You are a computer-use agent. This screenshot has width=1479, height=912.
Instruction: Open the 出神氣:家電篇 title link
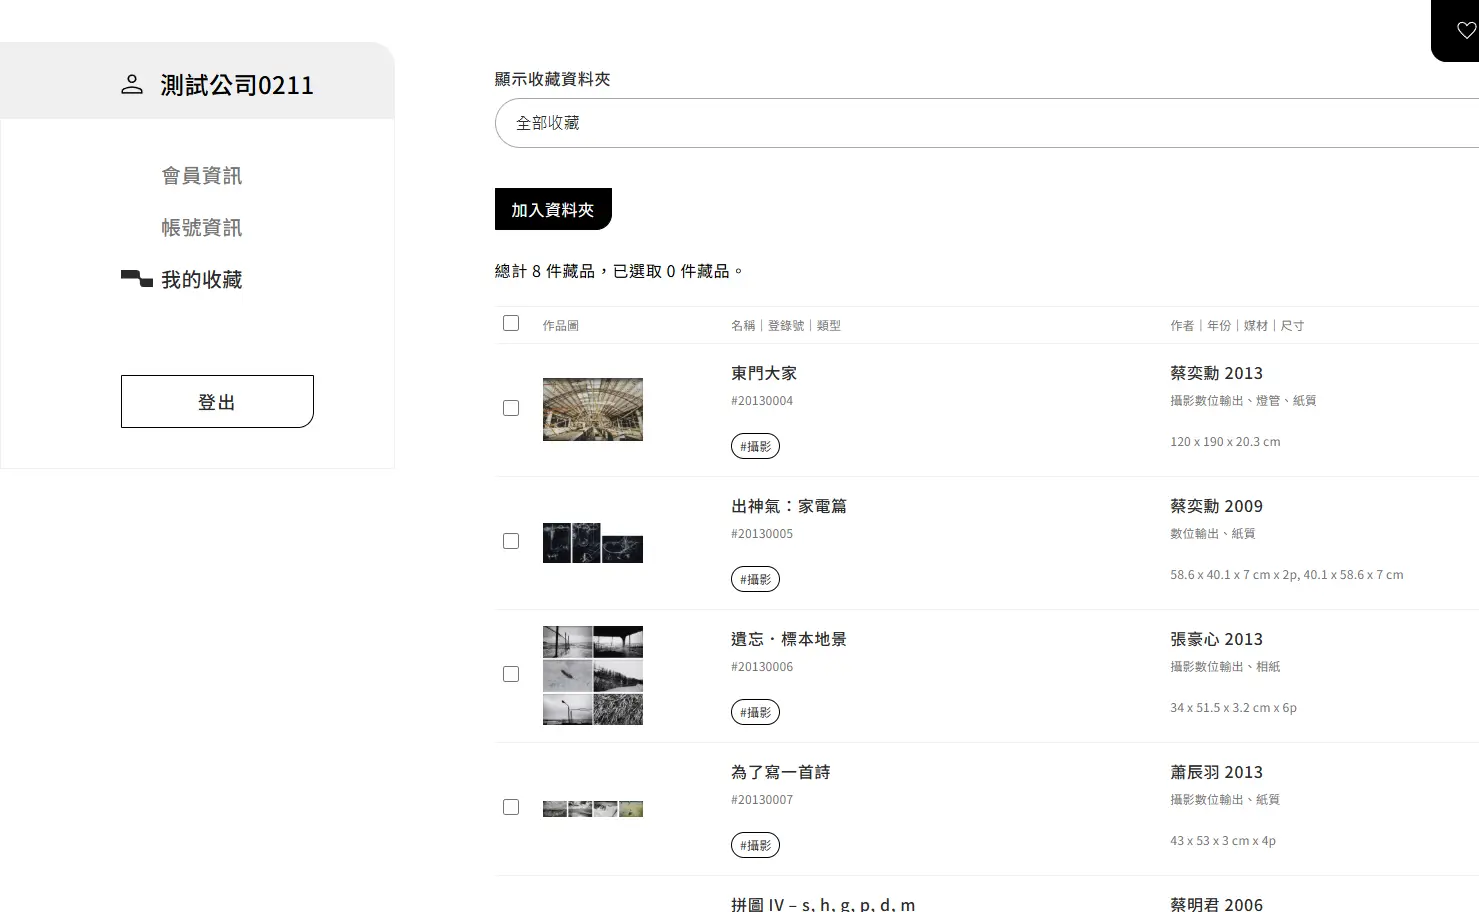(x=788, y=506)
